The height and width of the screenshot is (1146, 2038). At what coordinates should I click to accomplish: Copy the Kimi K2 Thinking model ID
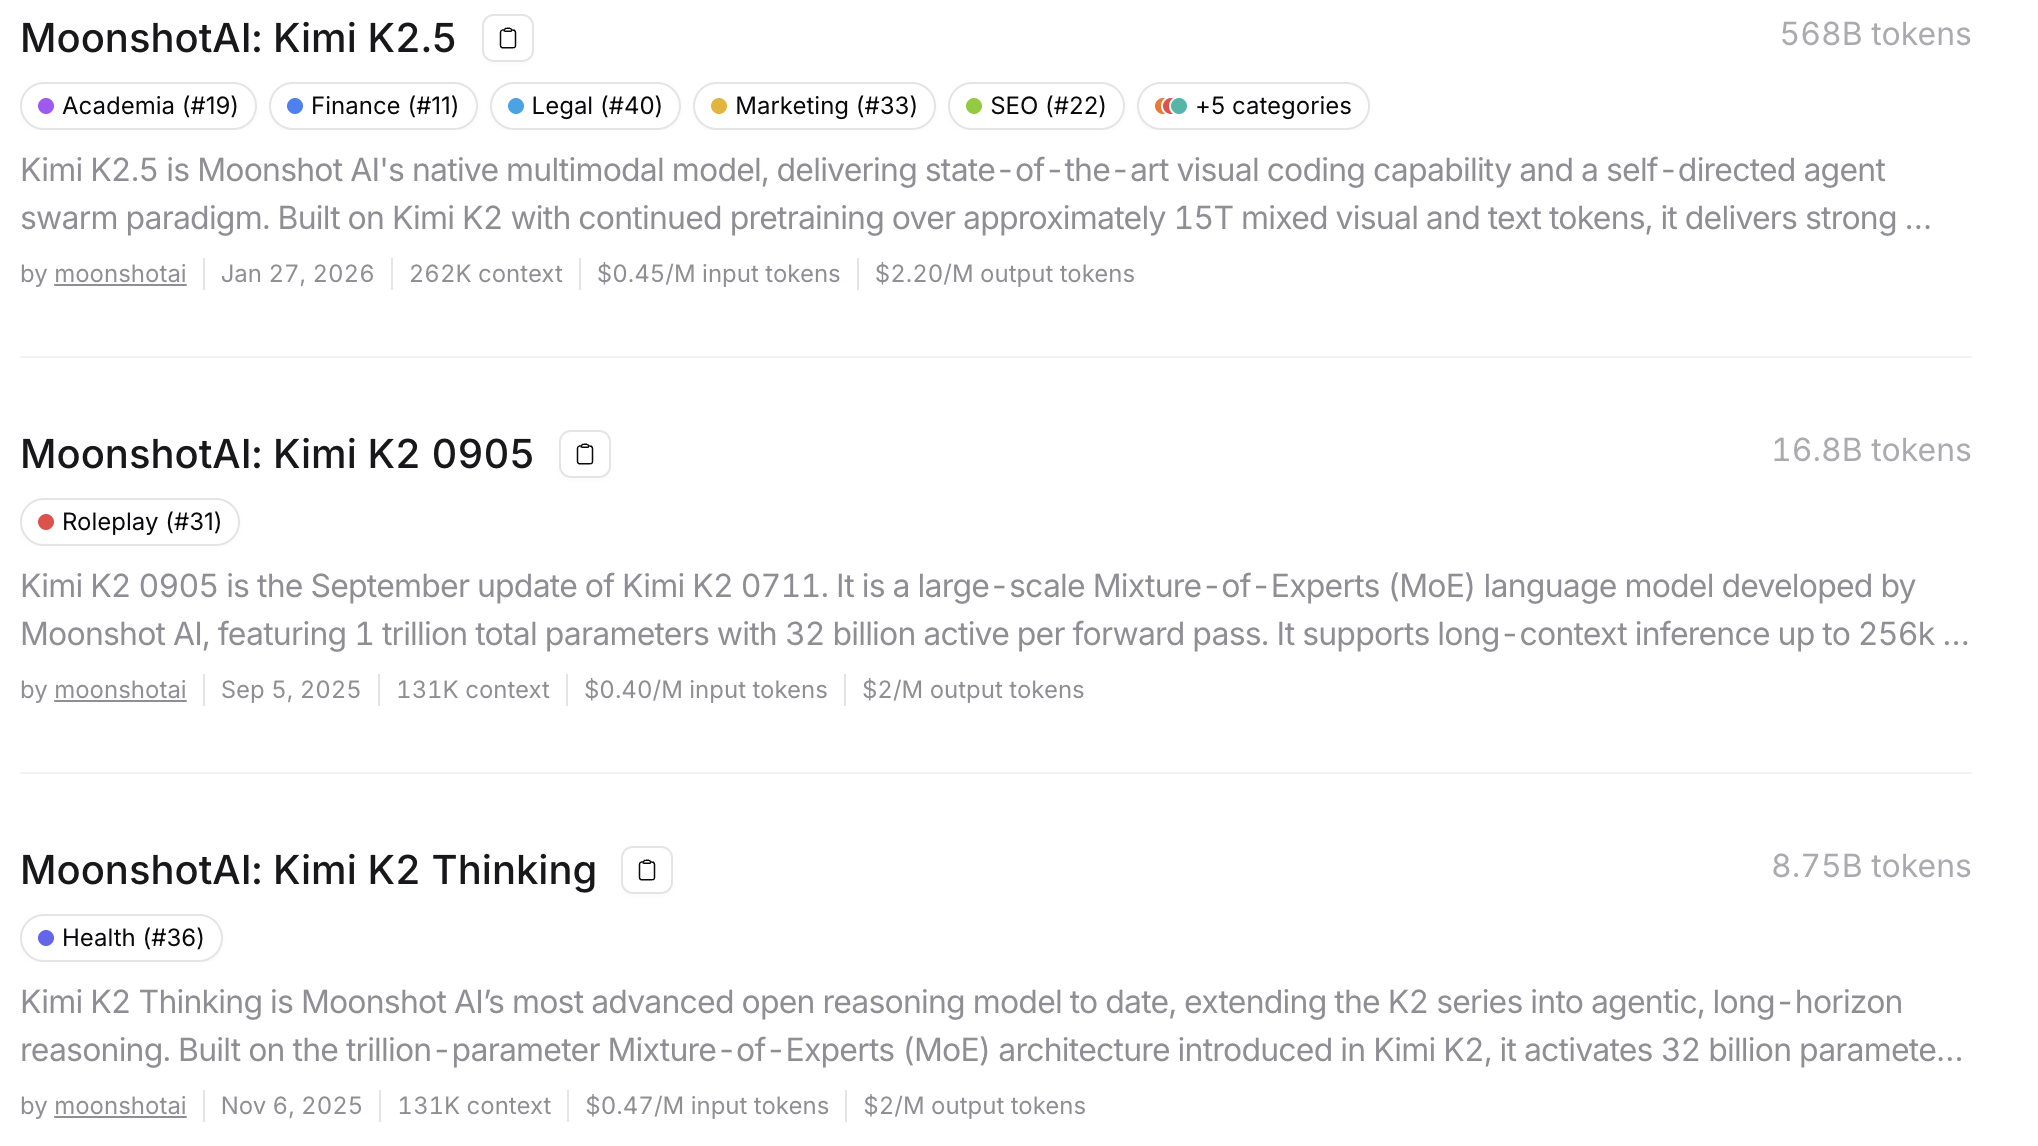click(x=647, y=870)
